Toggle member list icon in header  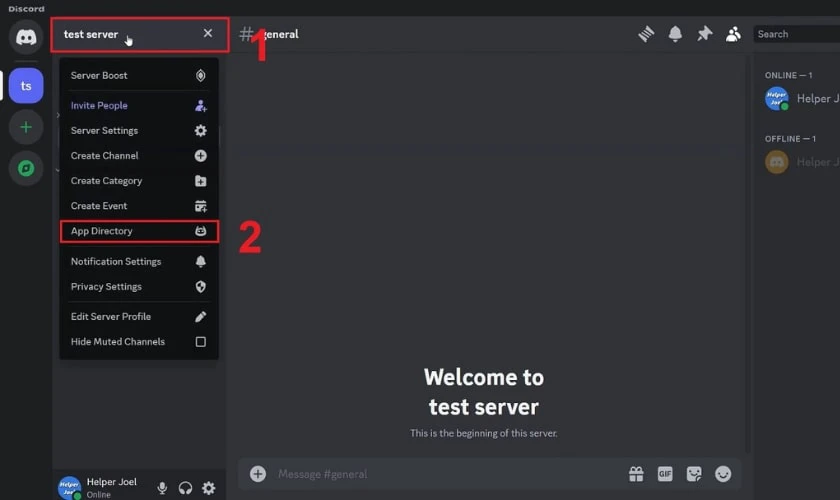pos(733,34)
